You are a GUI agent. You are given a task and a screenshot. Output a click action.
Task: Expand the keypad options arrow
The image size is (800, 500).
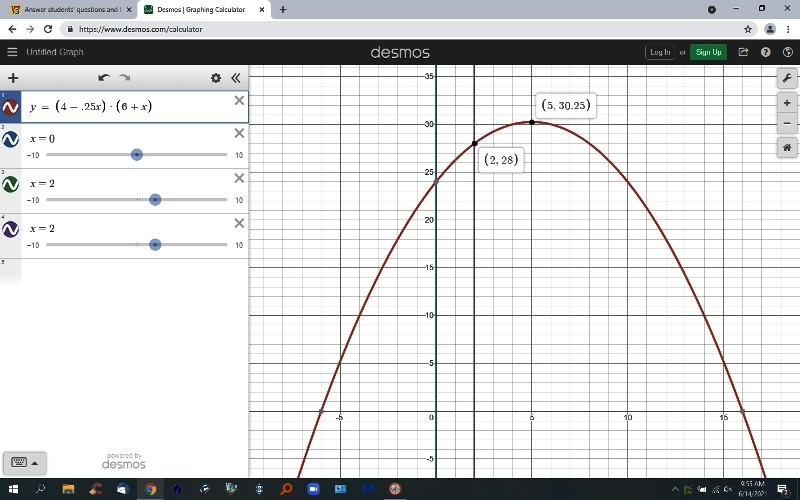[x=35, y=463]
